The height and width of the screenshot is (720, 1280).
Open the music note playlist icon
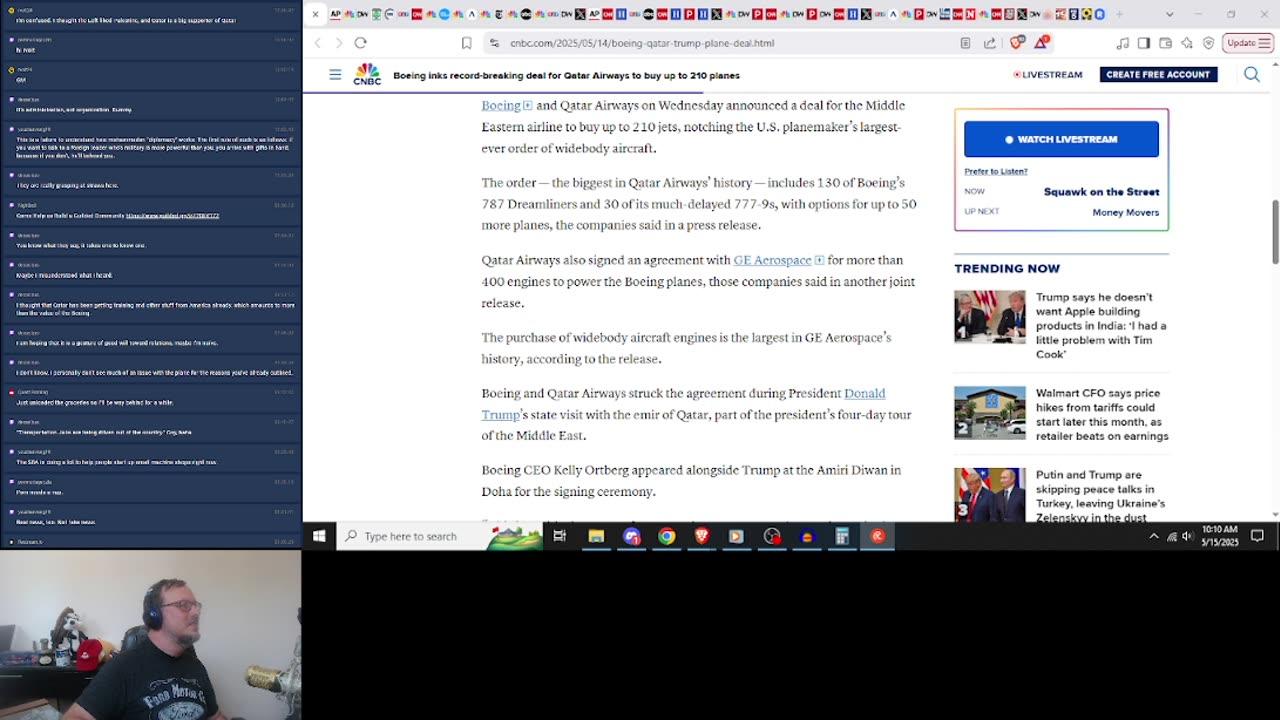[x=1123, y=43]
